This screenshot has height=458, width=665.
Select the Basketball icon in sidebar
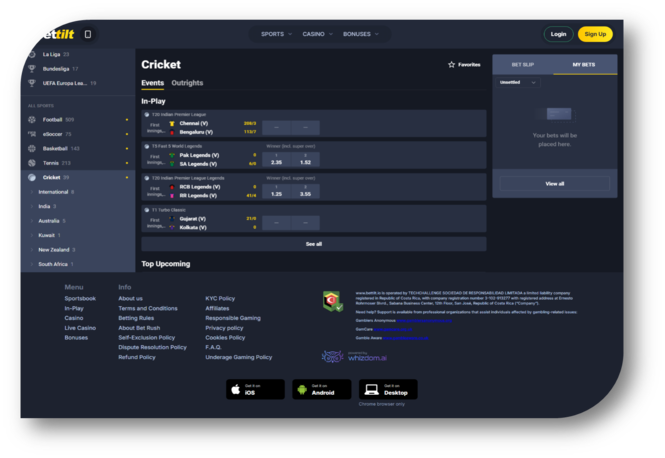(32, 148)
